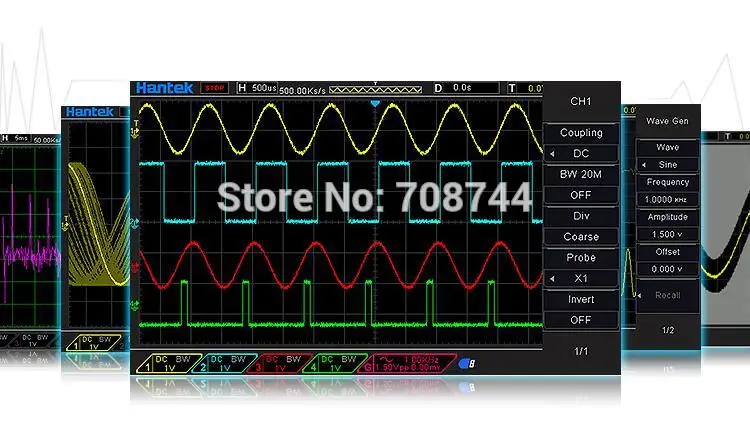Click the red STOP status indicator

coord(214,88)
